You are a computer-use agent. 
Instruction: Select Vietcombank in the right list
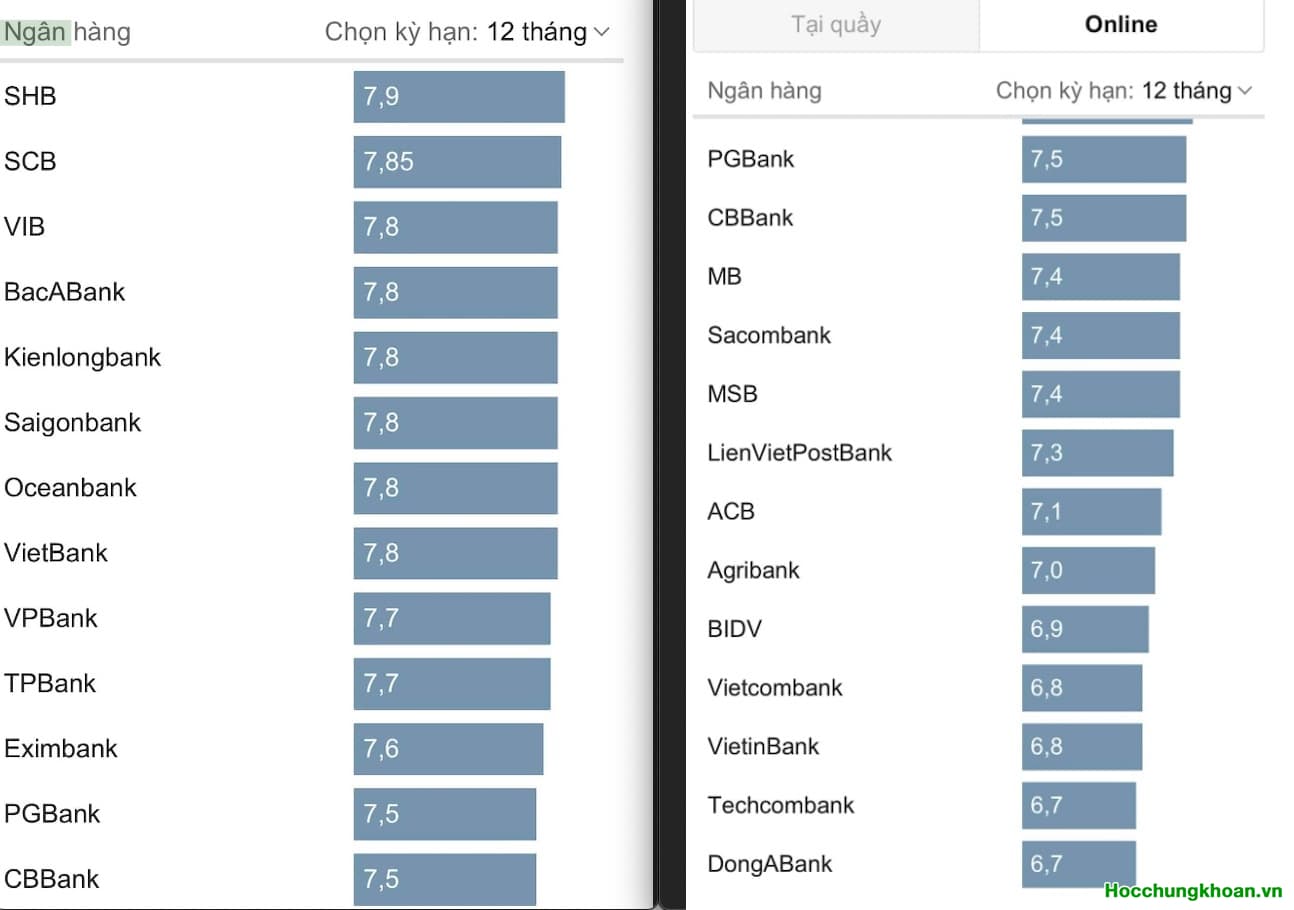pyautogui.click(x=775, y=688)
